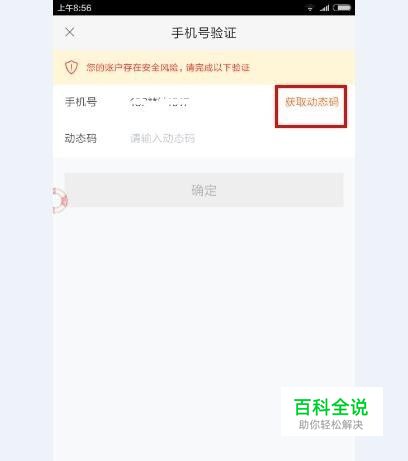Tap the 上午8:56 clock in the status bar
Screen dimensions: 408x461
pos(74,8)
